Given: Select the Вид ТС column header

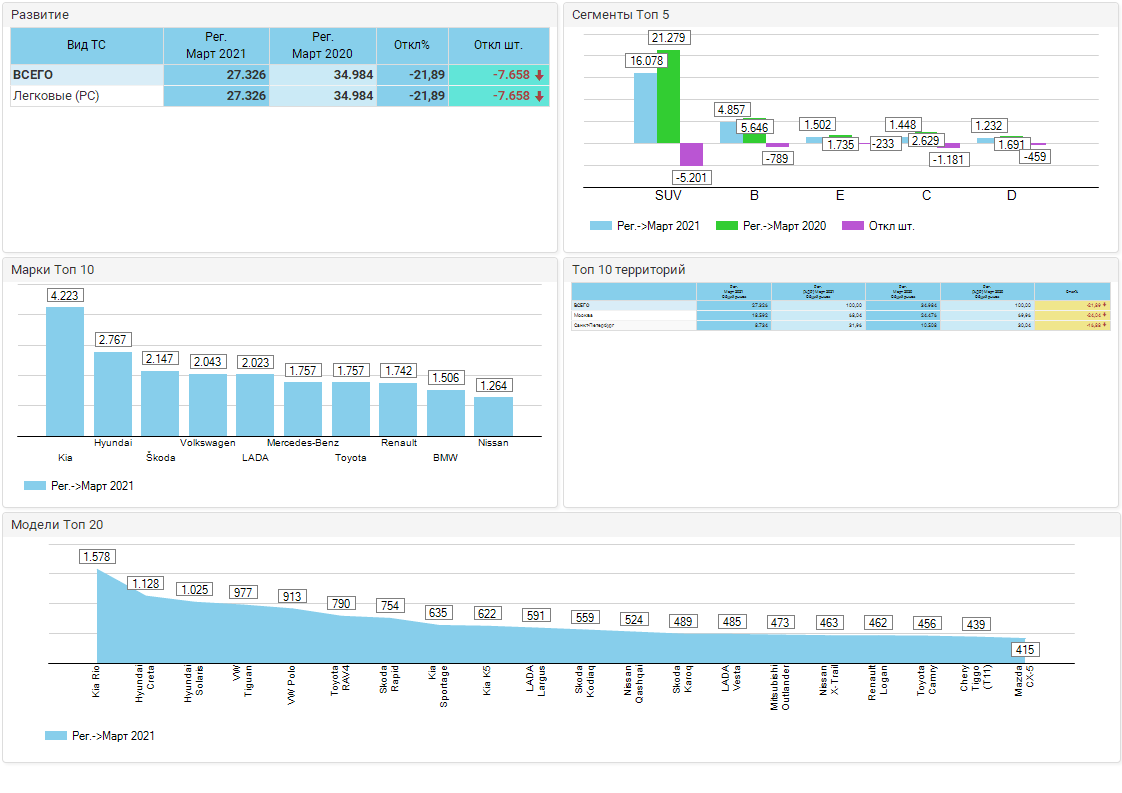Looking at the screenshot, I should 86,45.
